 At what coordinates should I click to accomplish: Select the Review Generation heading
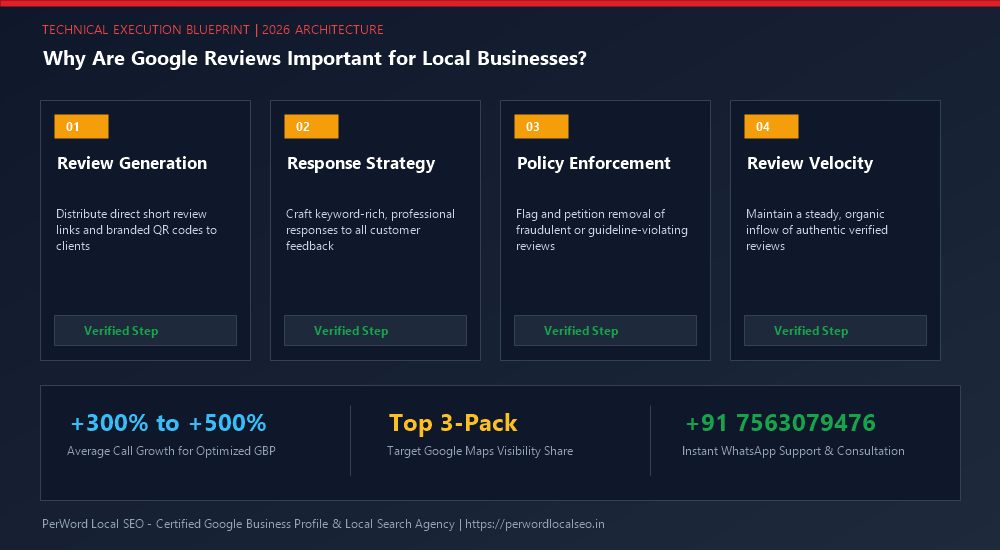(x=132, y=163)
